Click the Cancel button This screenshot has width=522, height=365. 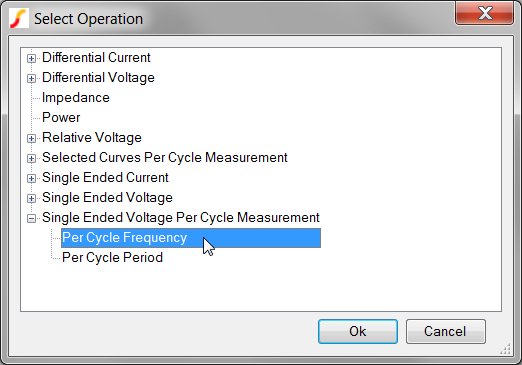pos(446,331)
